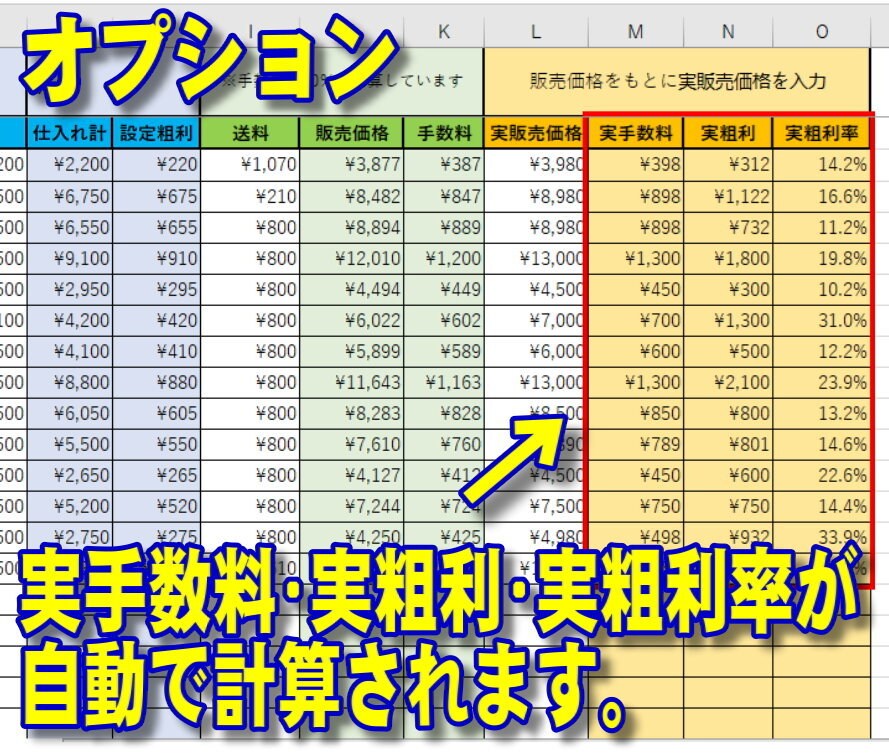Select column N header
The height and width of the screenshot is (754, 889).
728,32
